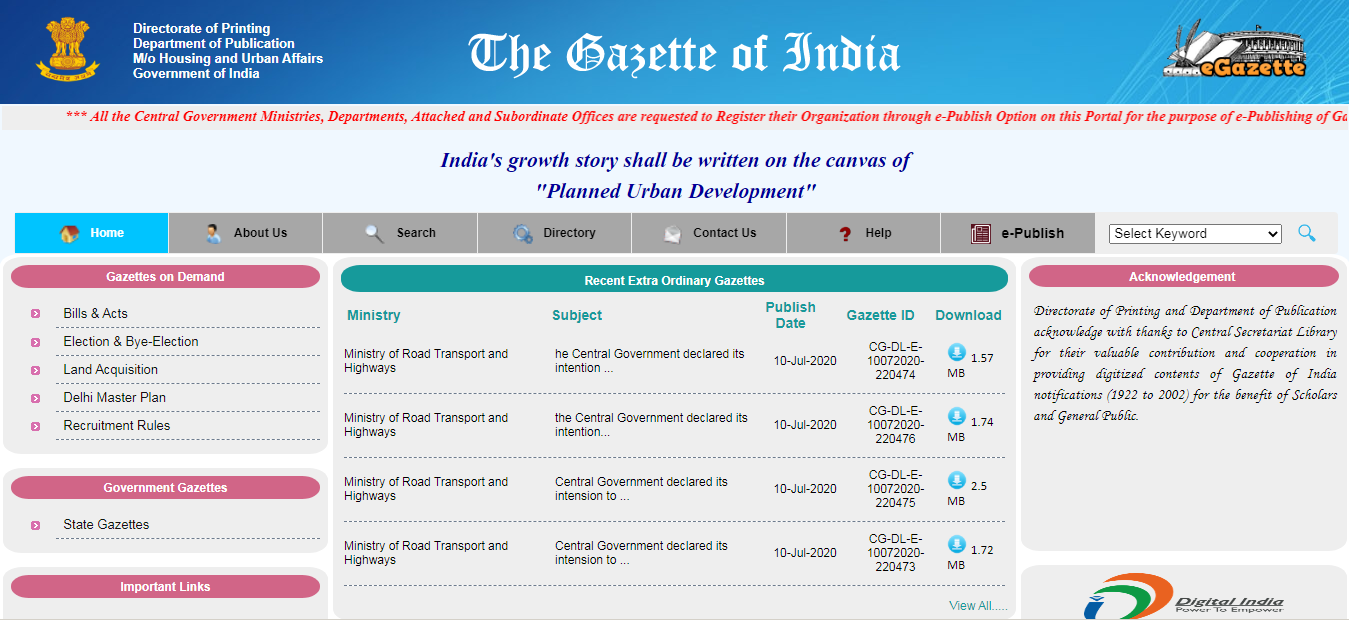The height and width of the screenshot is (621, 1349).
Task: Open the State Gazettes link
Action: tap(106, 524)
